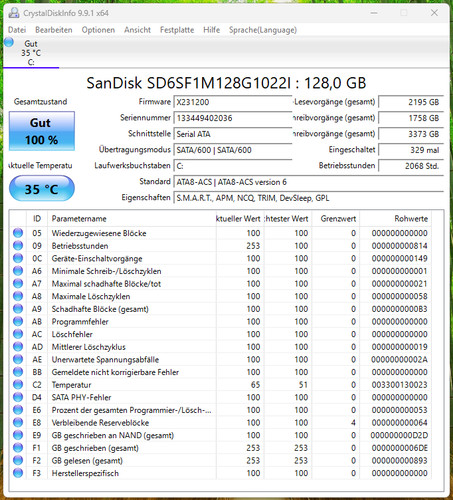Click the NAND write value 3373 GB

(411, 134)
